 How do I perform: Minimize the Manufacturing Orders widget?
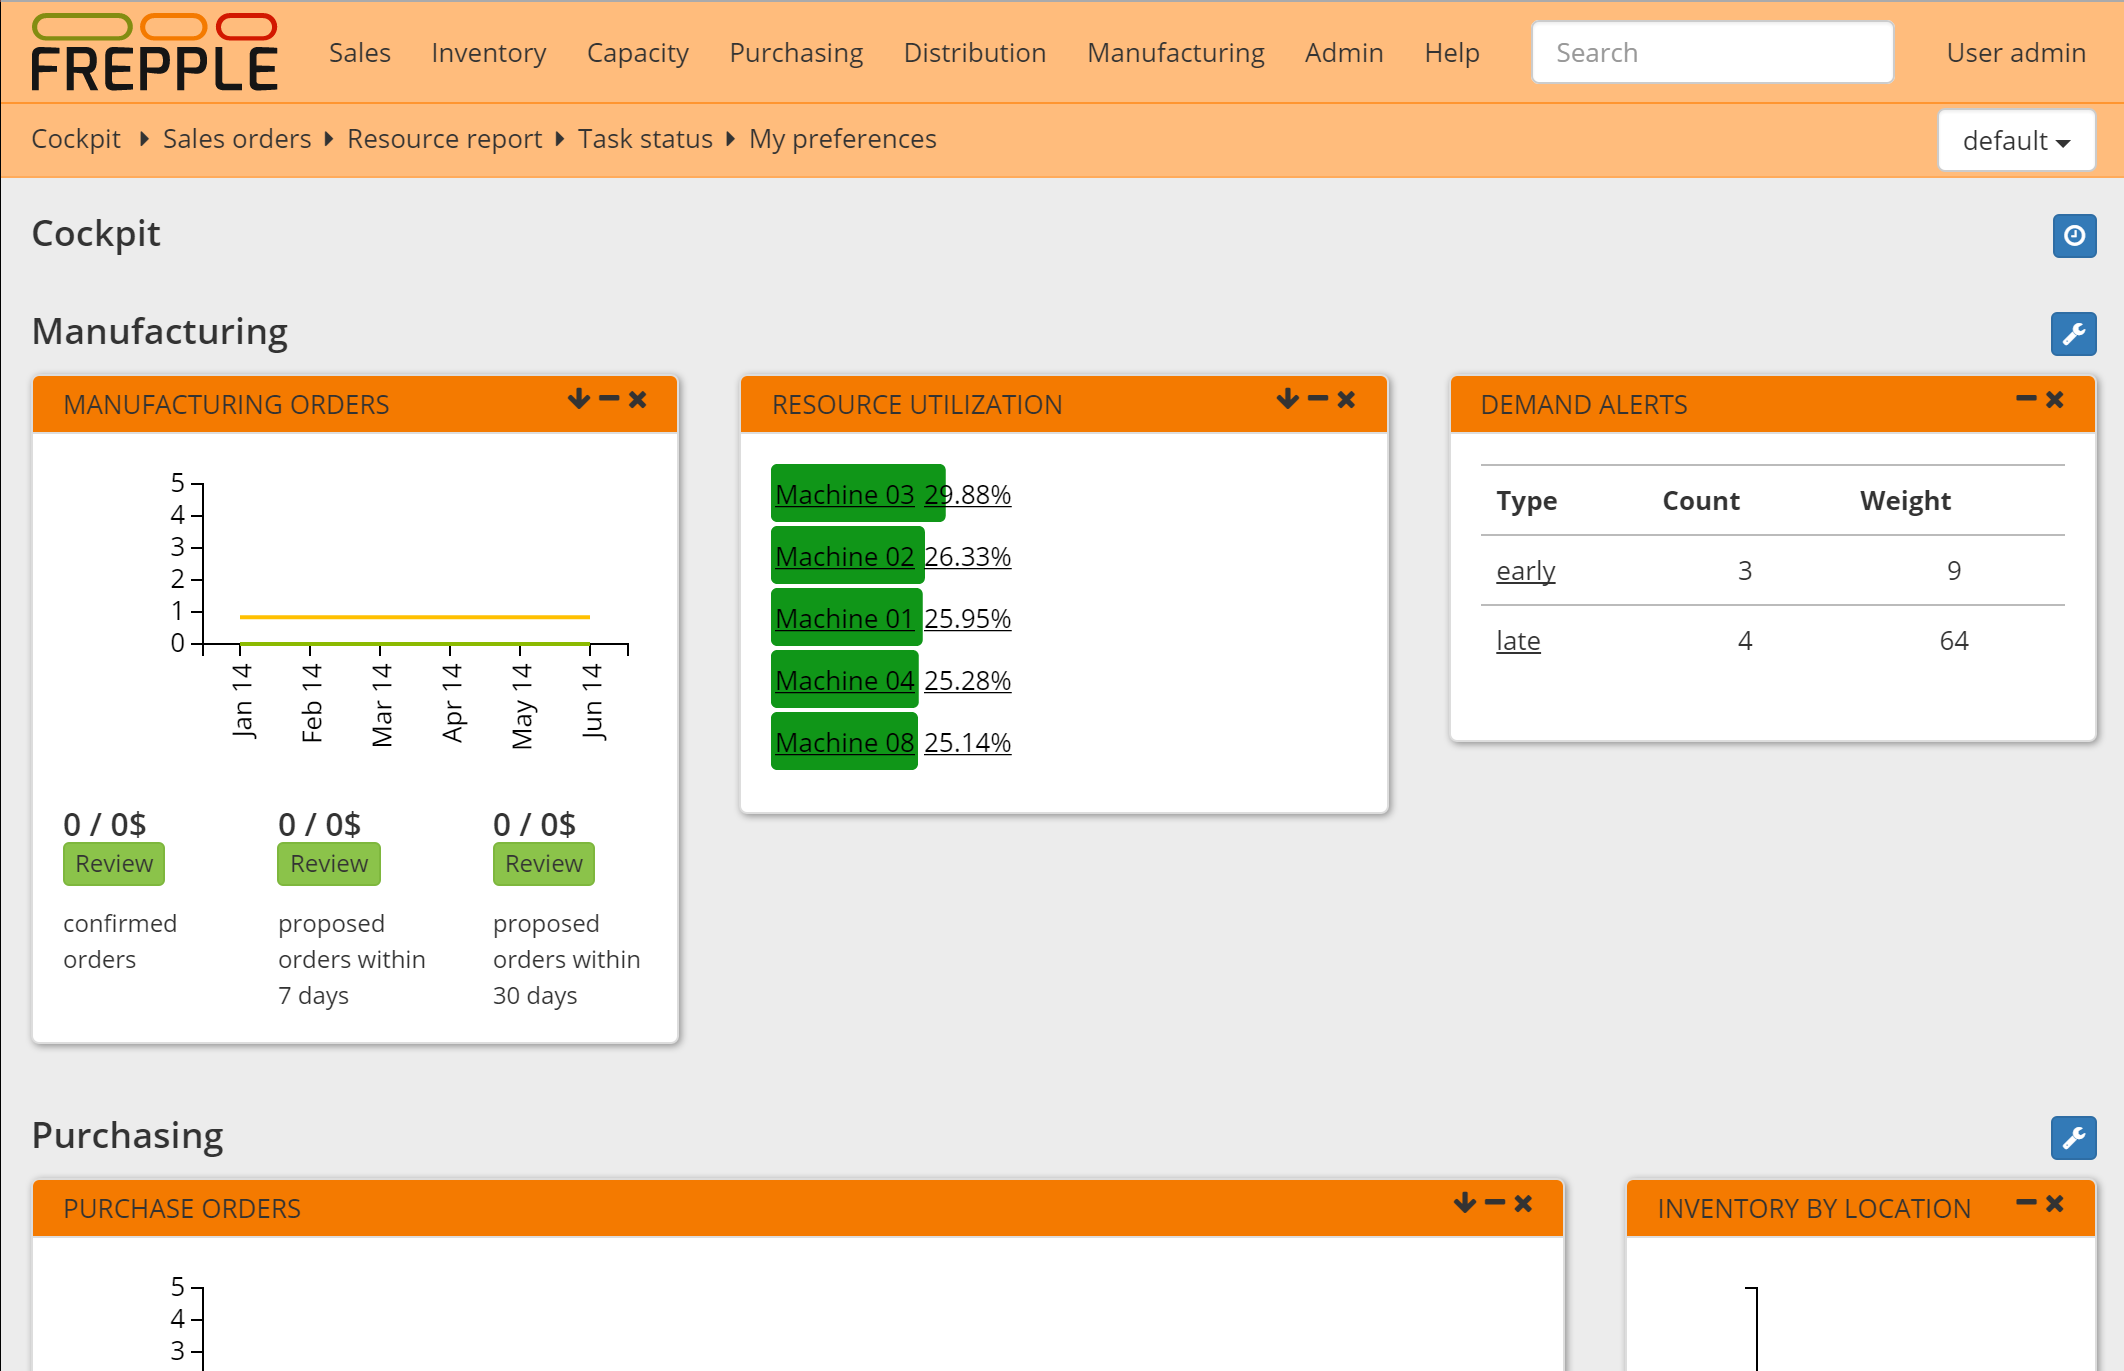[609, 399]
